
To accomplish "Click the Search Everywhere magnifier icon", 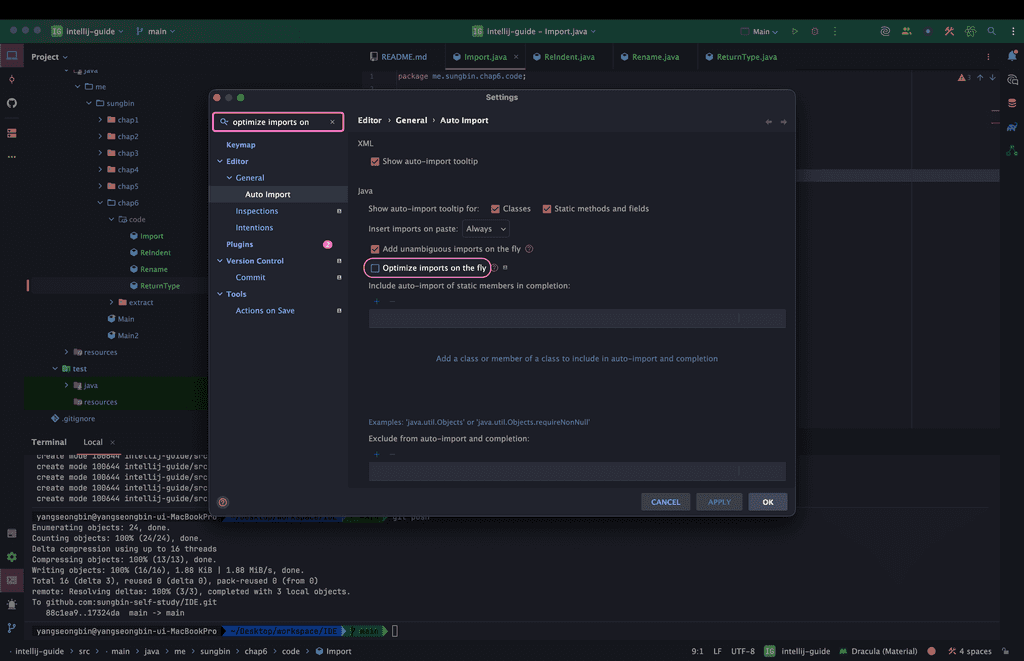I will pos(991,32).
